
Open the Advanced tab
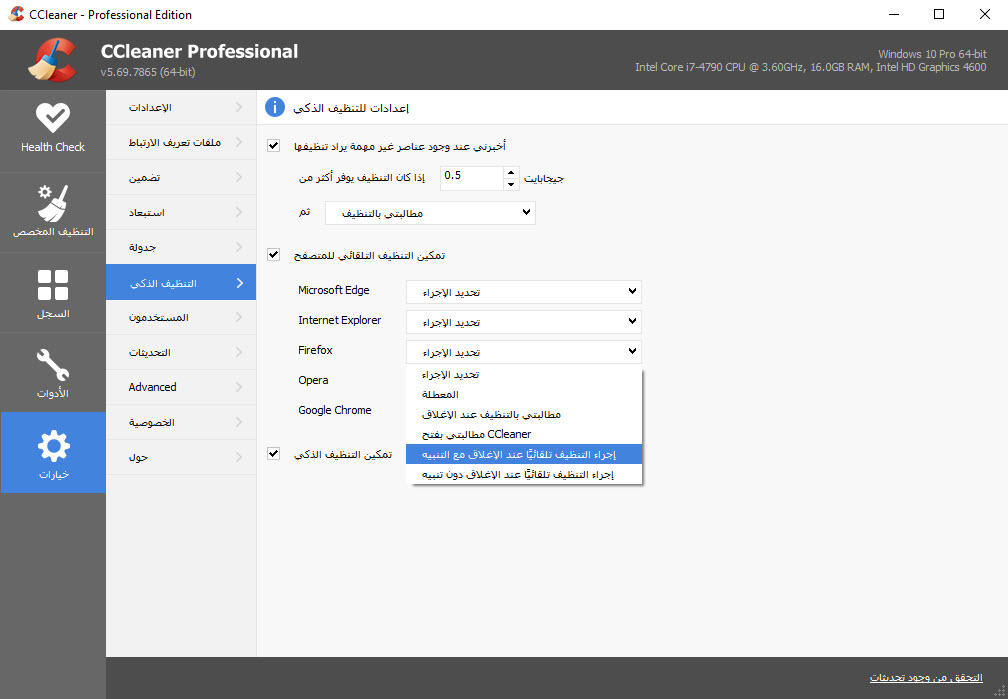tap(181, 387)
